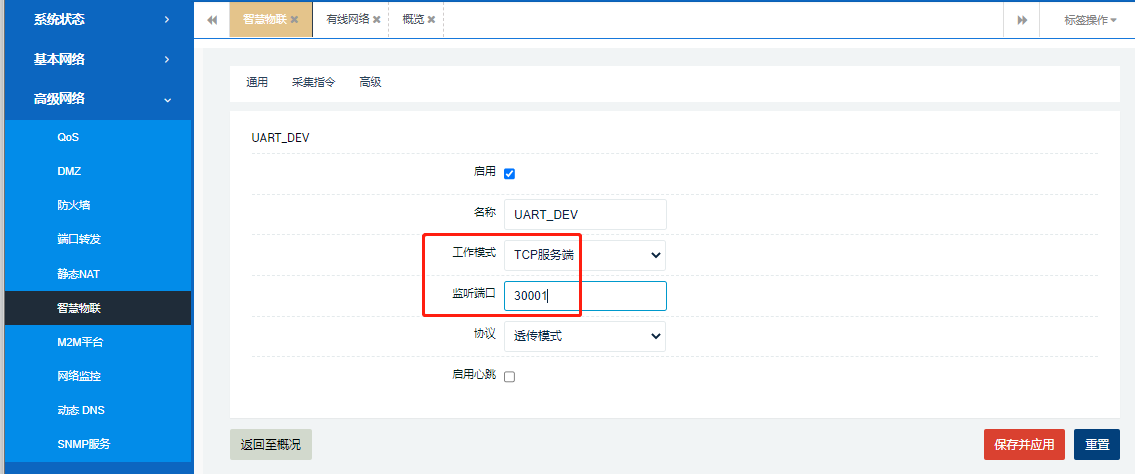
Task: Open the 协议 dropdown
Action: click(584, 336)
